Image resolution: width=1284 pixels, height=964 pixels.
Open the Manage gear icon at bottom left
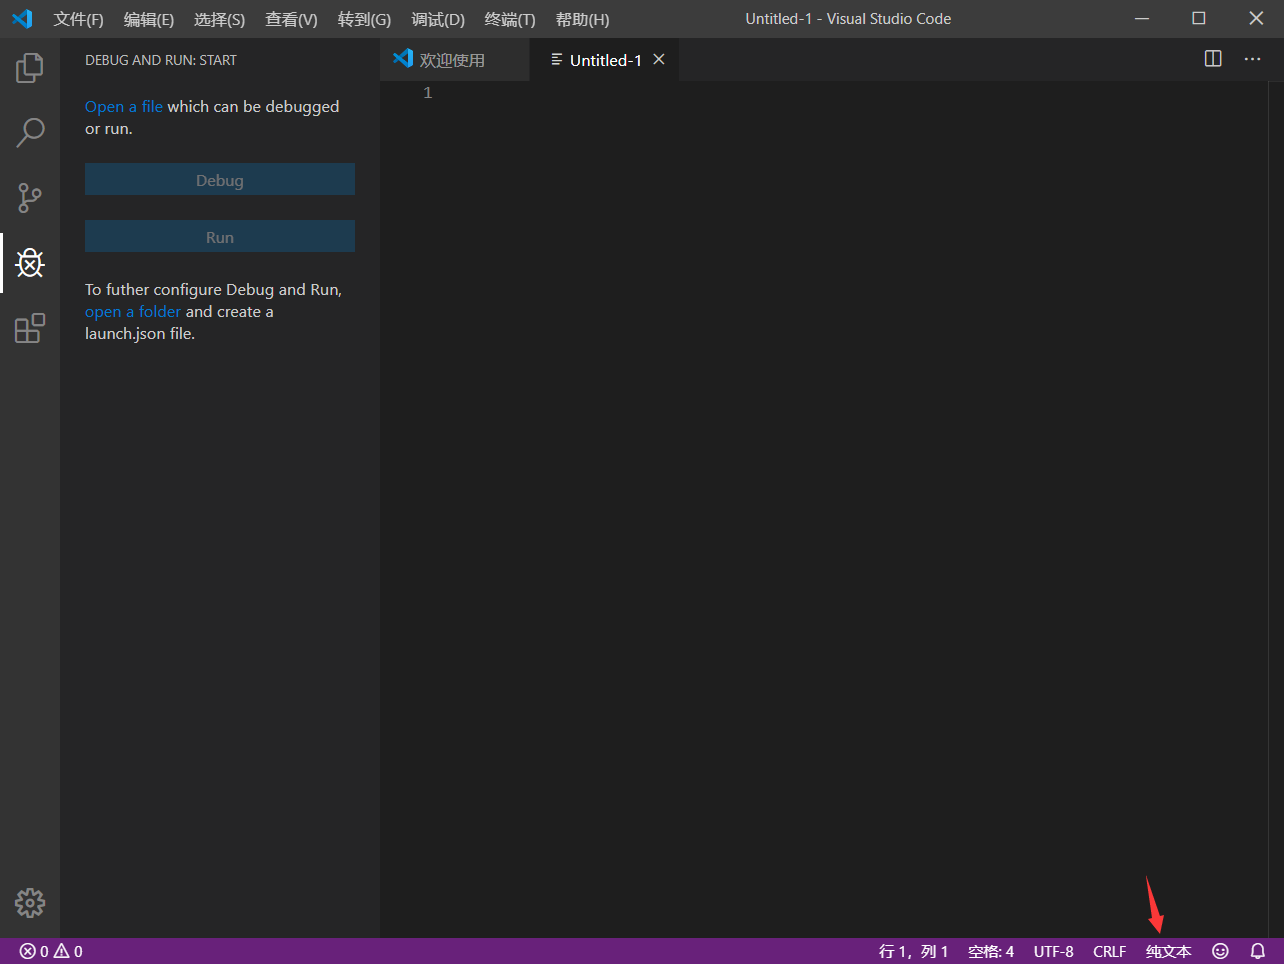[x=30, y=903]
